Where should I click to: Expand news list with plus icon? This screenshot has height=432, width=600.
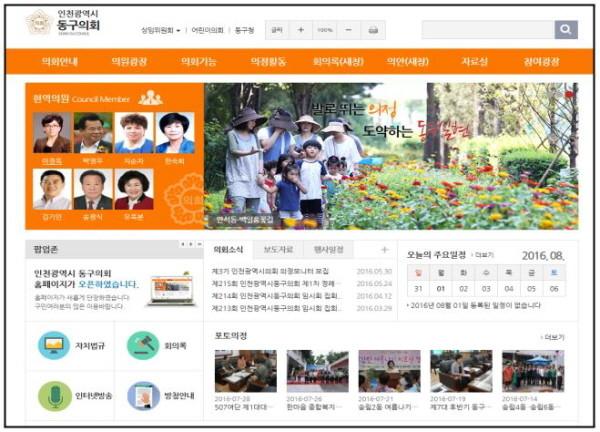pyautogui.click(x=385, y=250)
